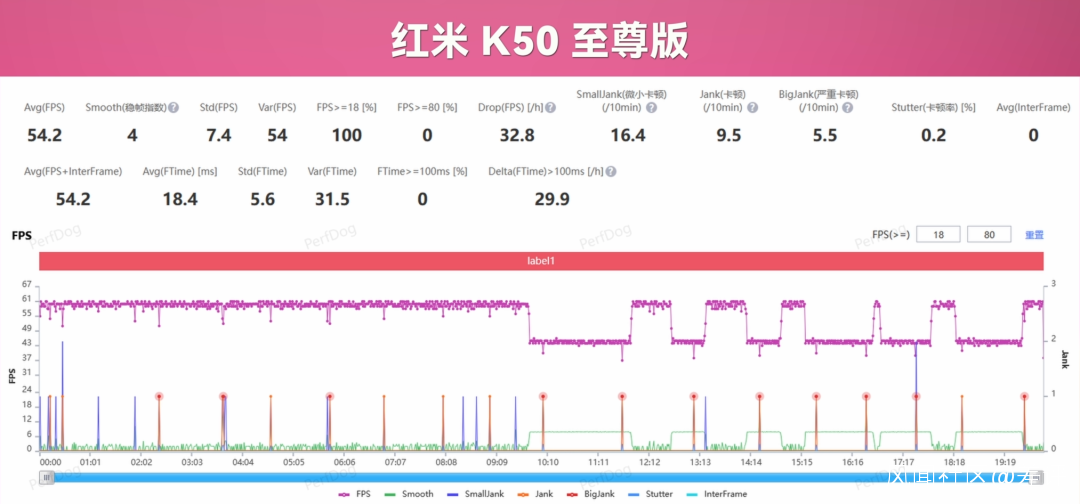Click the SmallJank value 16.4

coord(628,136)
